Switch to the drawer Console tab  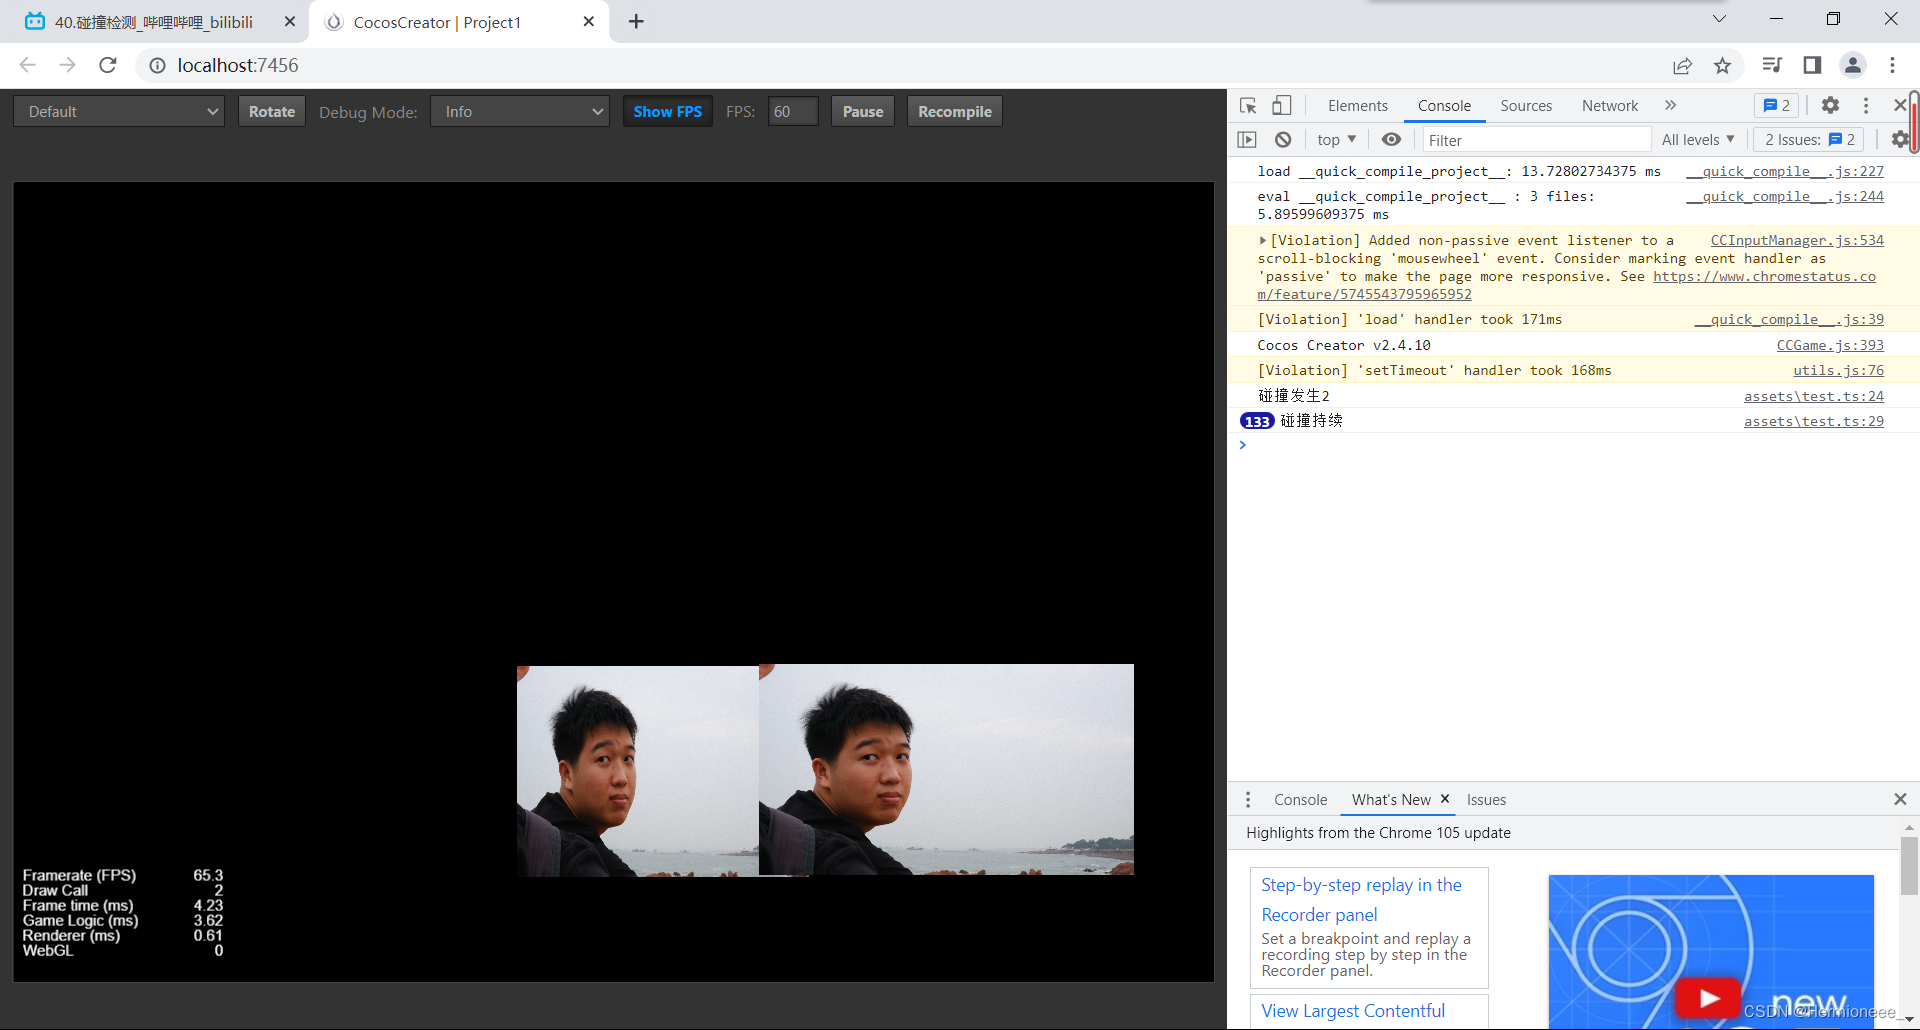[1300, 799]
